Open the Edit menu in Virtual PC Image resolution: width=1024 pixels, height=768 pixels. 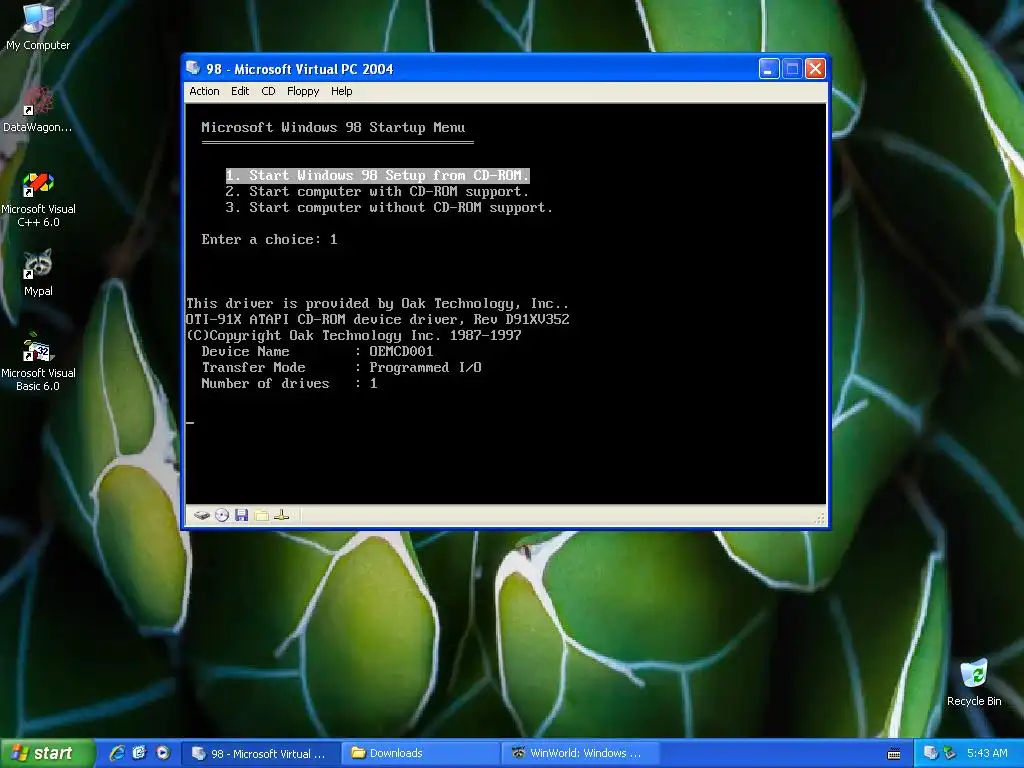(x=240, y=91)
